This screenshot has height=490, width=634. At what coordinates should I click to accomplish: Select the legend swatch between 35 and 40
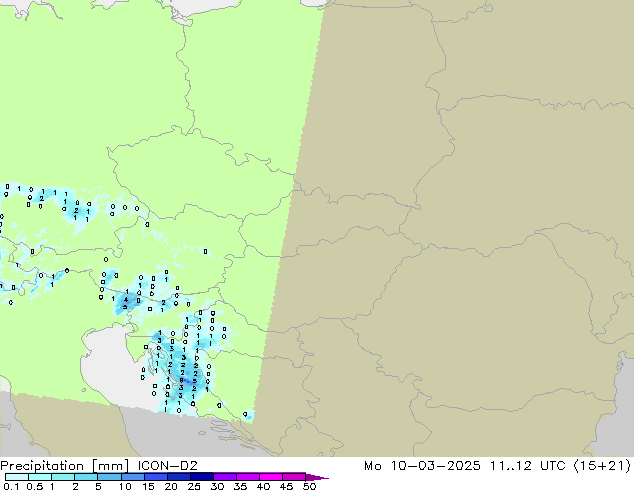click(x=247, y=477)
